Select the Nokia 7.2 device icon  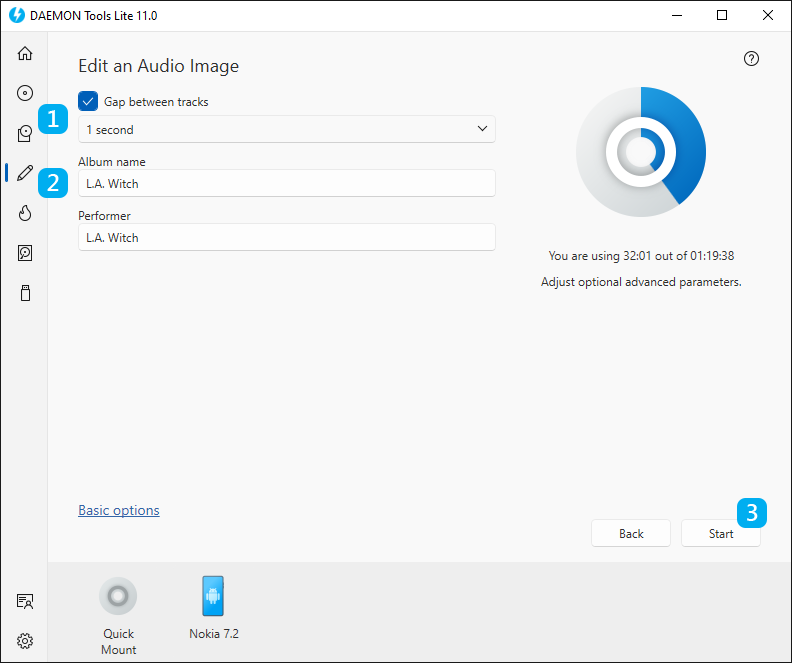tap(213, 596)
